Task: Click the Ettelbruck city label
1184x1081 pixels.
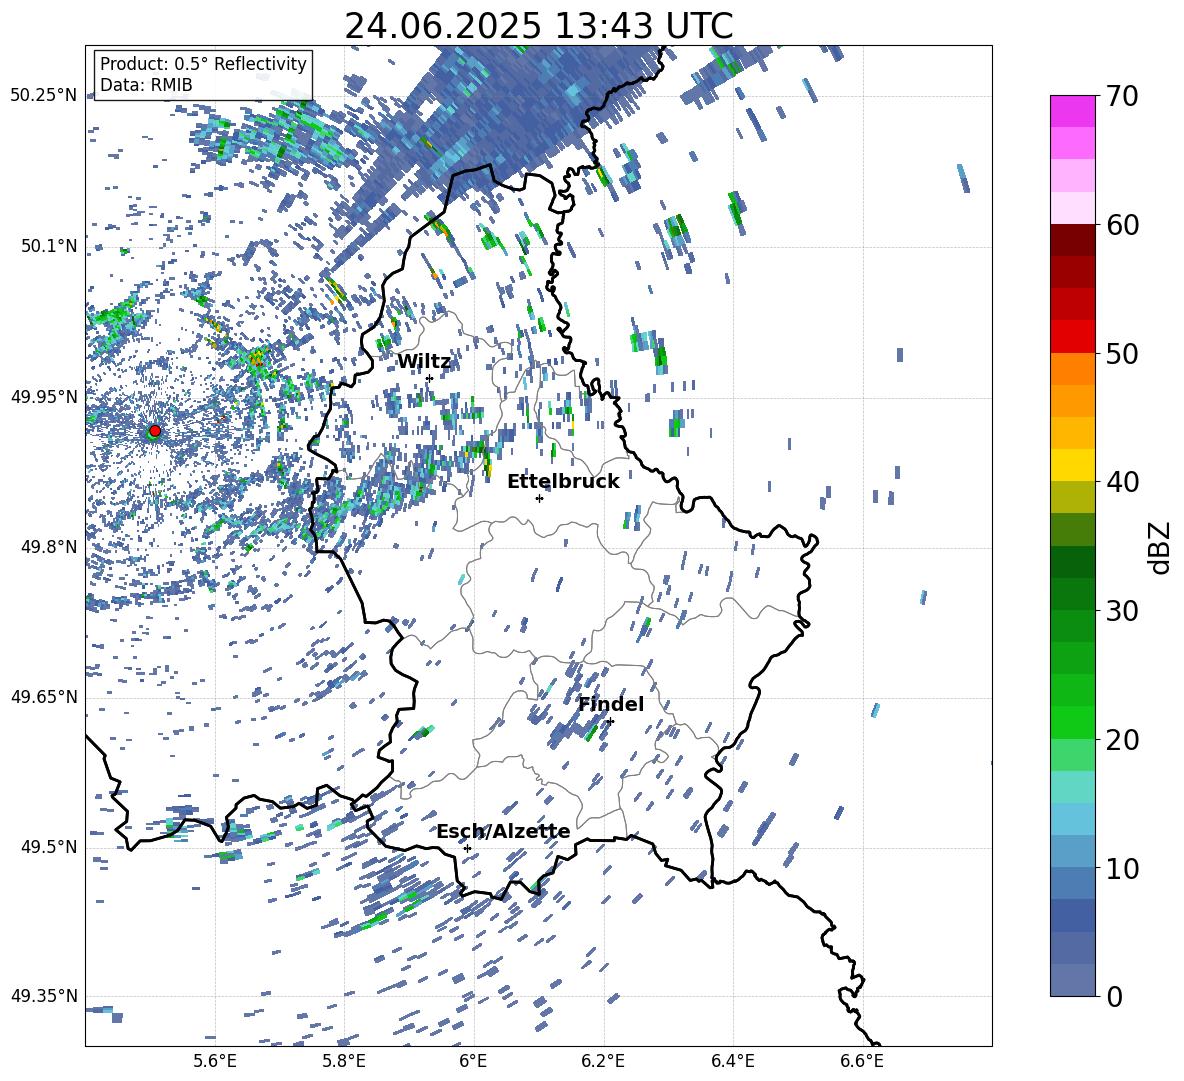Action: click(x=563, y=482)
